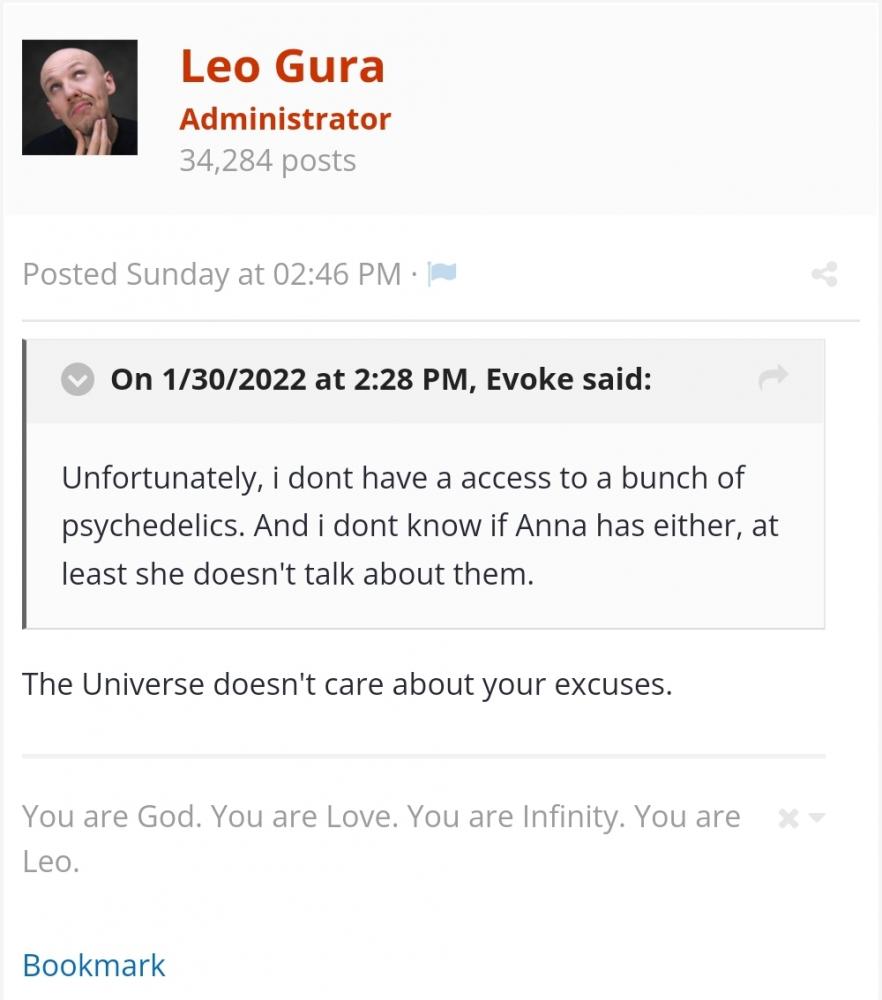Select the quoted text about psychedelics
This screenshot has width=882, height=1000.
click(420, 526)
